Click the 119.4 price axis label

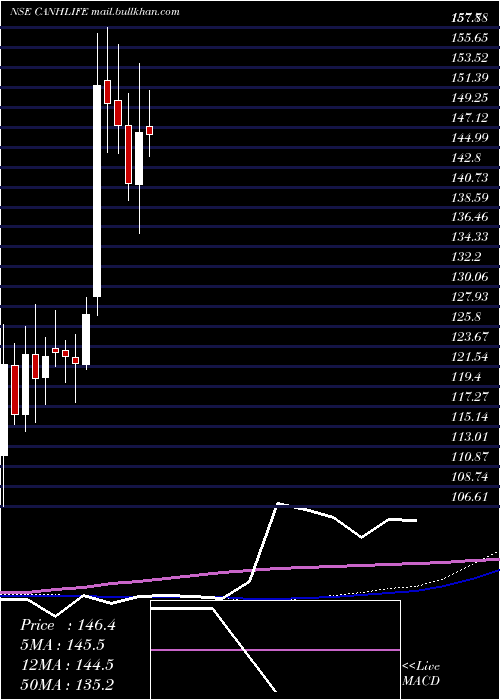(x=466, y=377)
